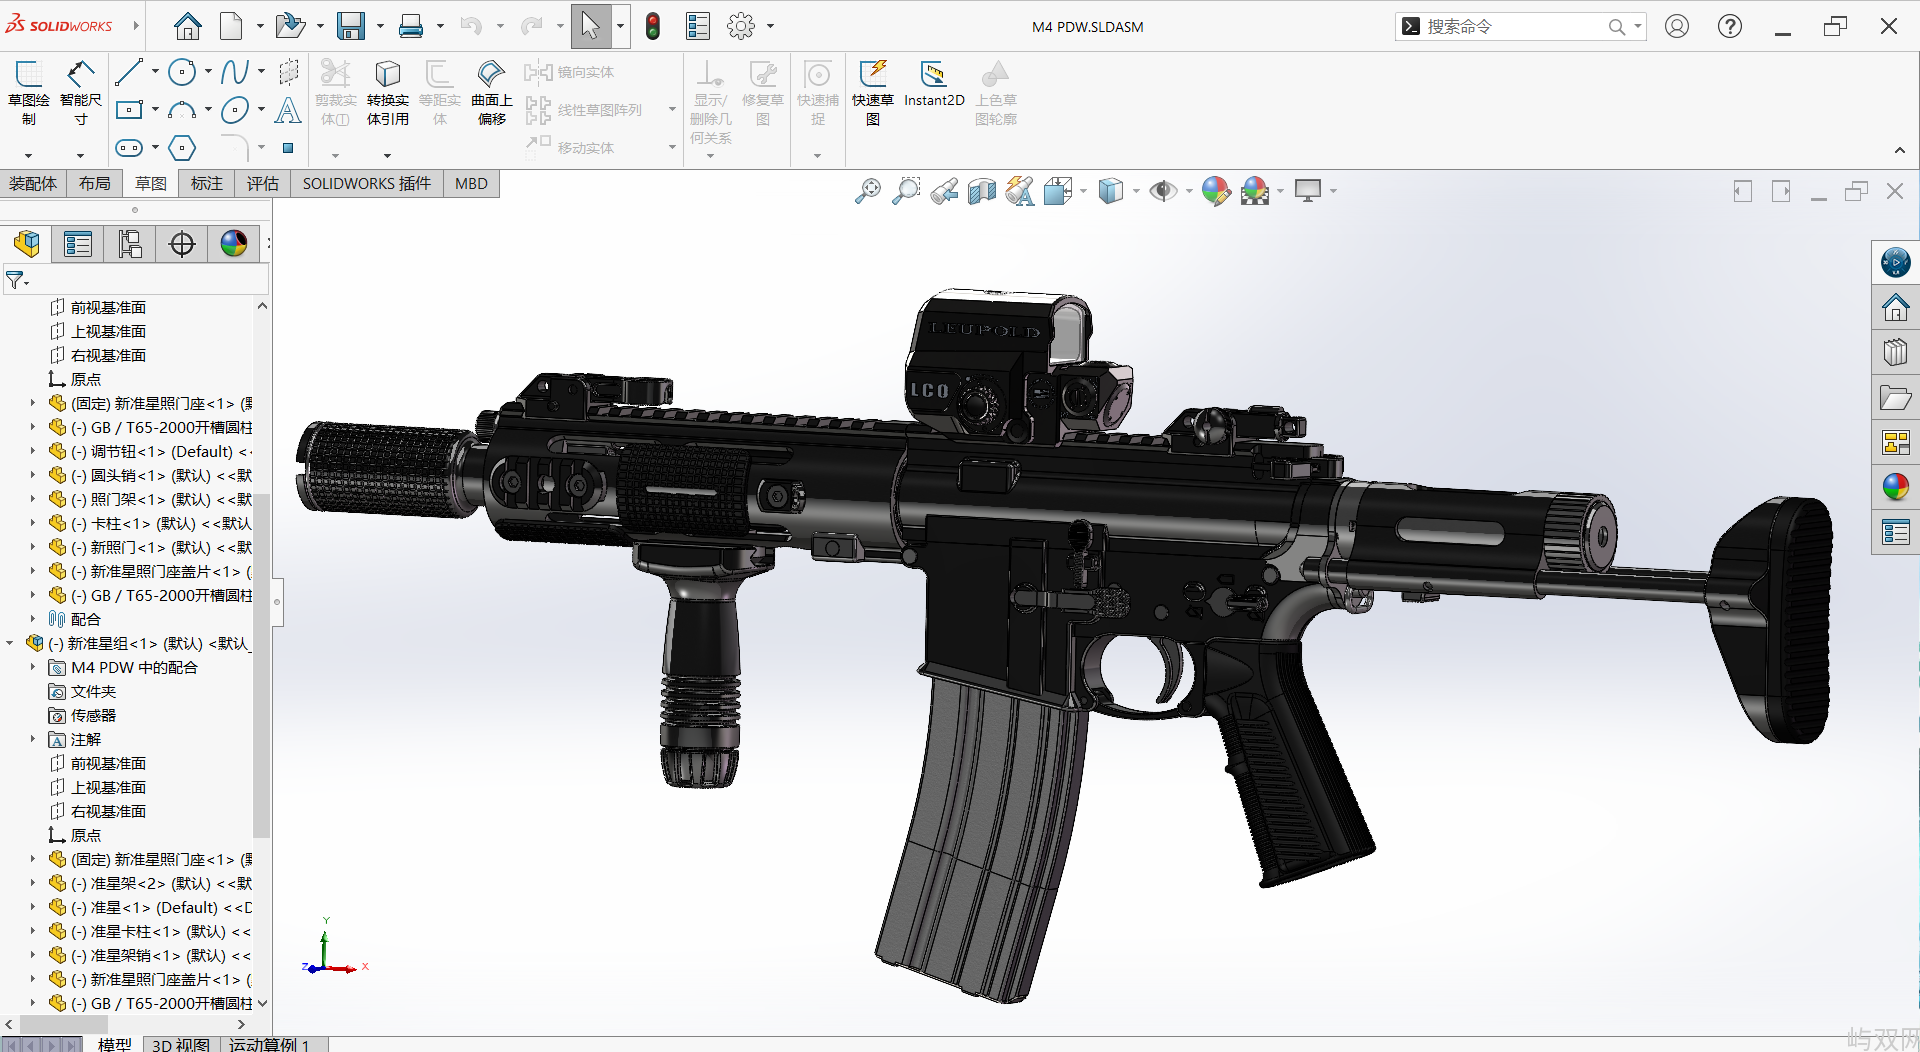Expand the 配合 (Mates) tree node

pyautogui.click(x=32, y=619)
